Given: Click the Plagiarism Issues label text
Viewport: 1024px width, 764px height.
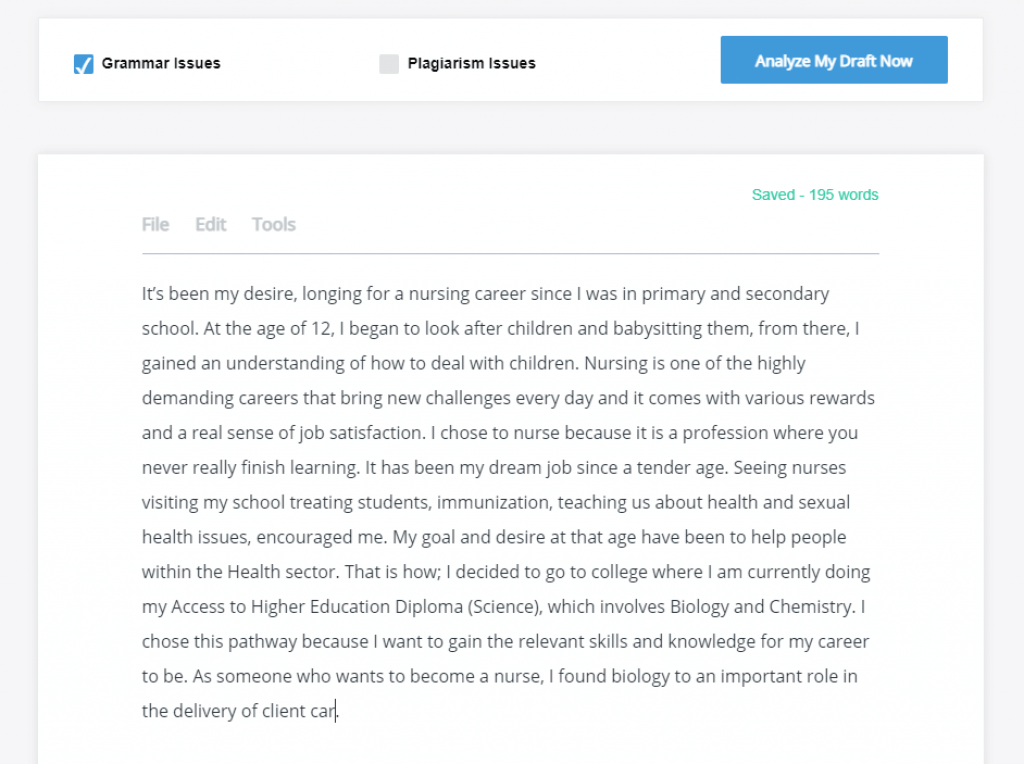Looking at the screenshot, I should [471, 63].
